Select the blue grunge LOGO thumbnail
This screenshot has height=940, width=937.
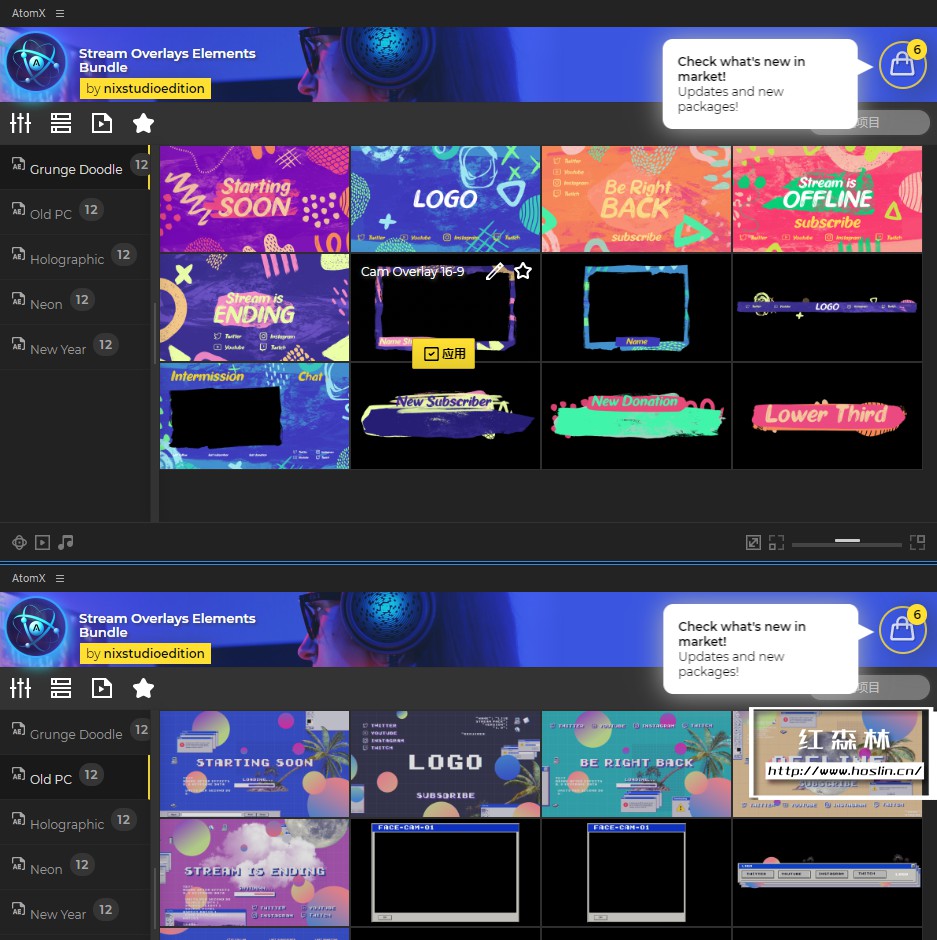tap(445, 199)
